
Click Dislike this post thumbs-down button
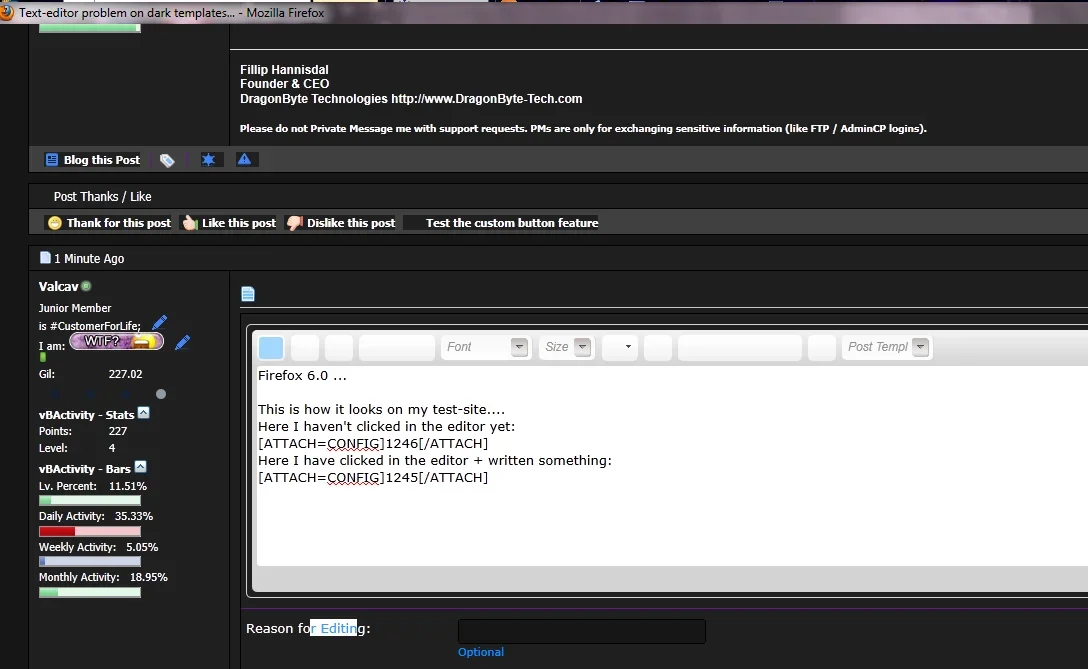(x=341, y=223)
